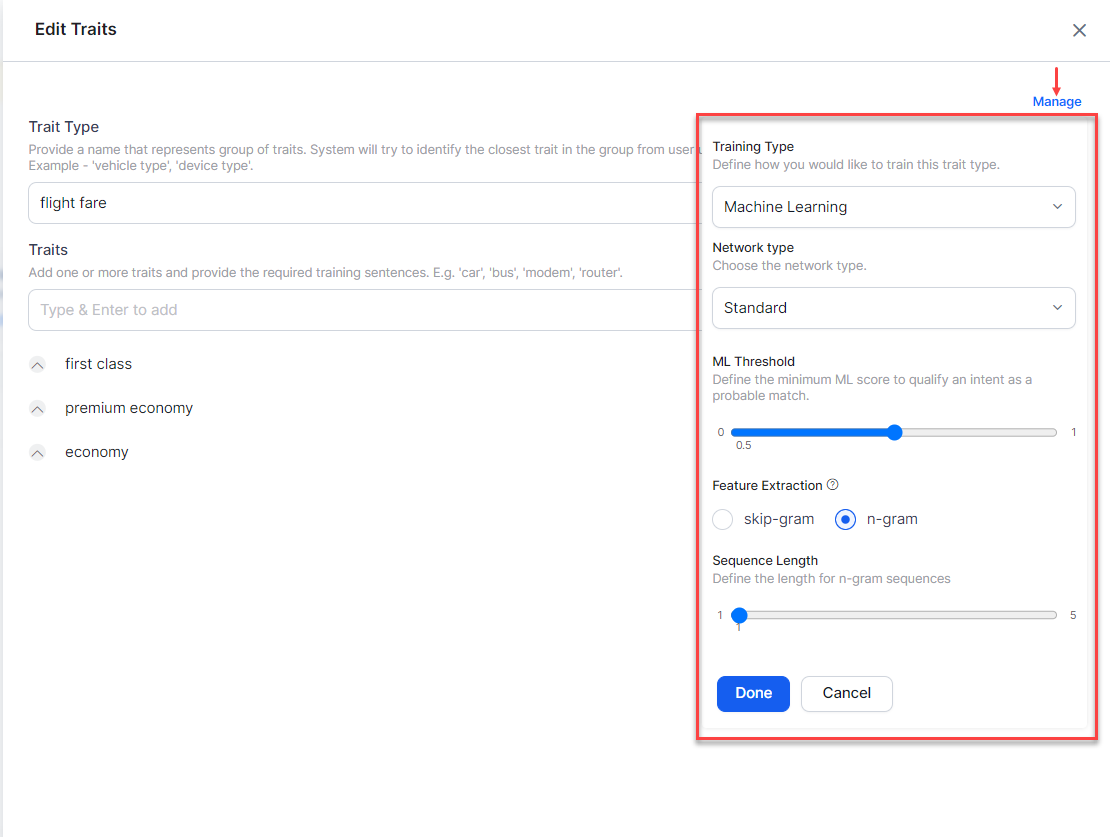1110x837 pixels.
Task: Click the Cancel button
Action: tap(846, 694)
